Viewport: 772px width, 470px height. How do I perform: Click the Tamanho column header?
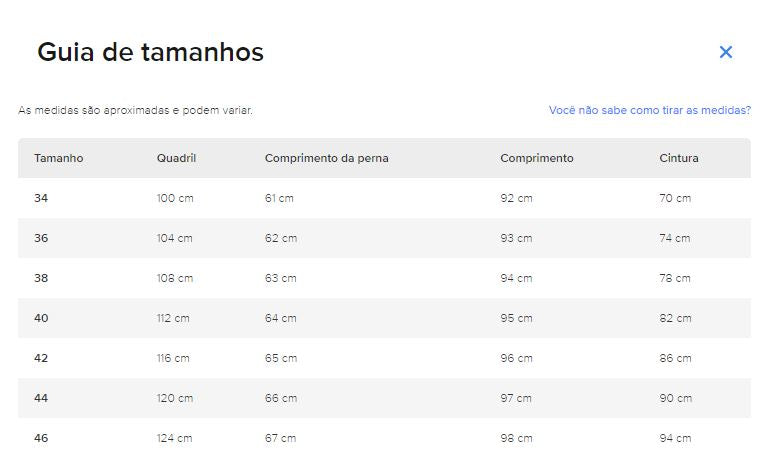pyautogui.click(x=59, y=158)
